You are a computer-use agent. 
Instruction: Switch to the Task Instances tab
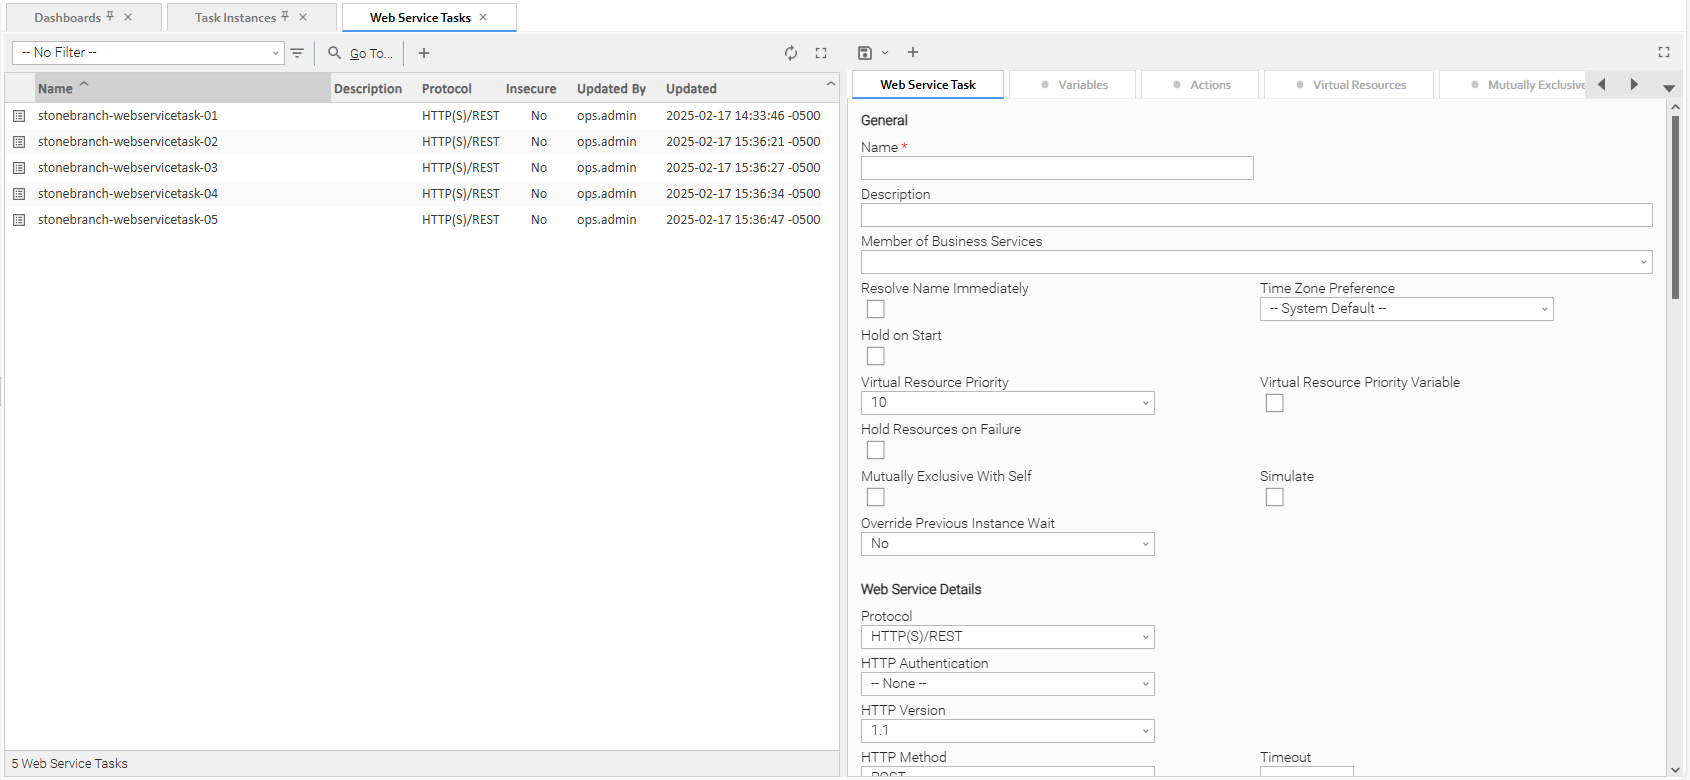236,18
